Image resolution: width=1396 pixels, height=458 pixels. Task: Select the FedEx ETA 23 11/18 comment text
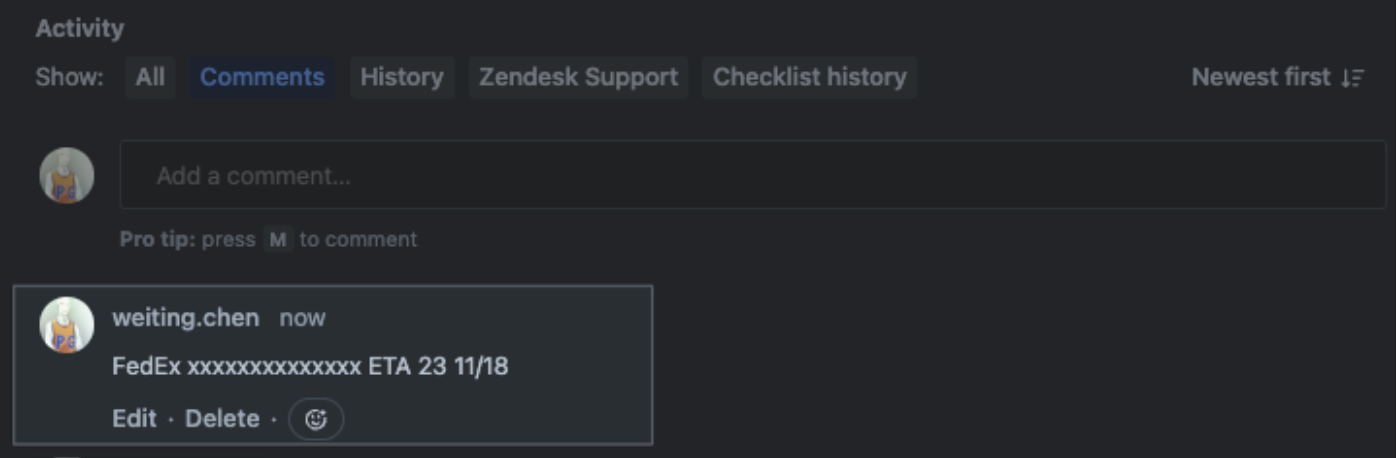point(310,367)
